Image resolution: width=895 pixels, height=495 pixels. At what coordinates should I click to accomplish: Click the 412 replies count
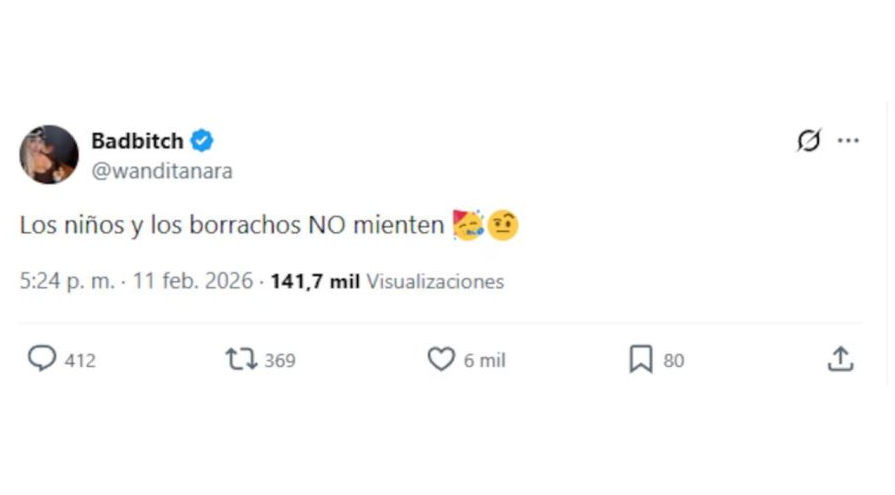tap(80, 360)
